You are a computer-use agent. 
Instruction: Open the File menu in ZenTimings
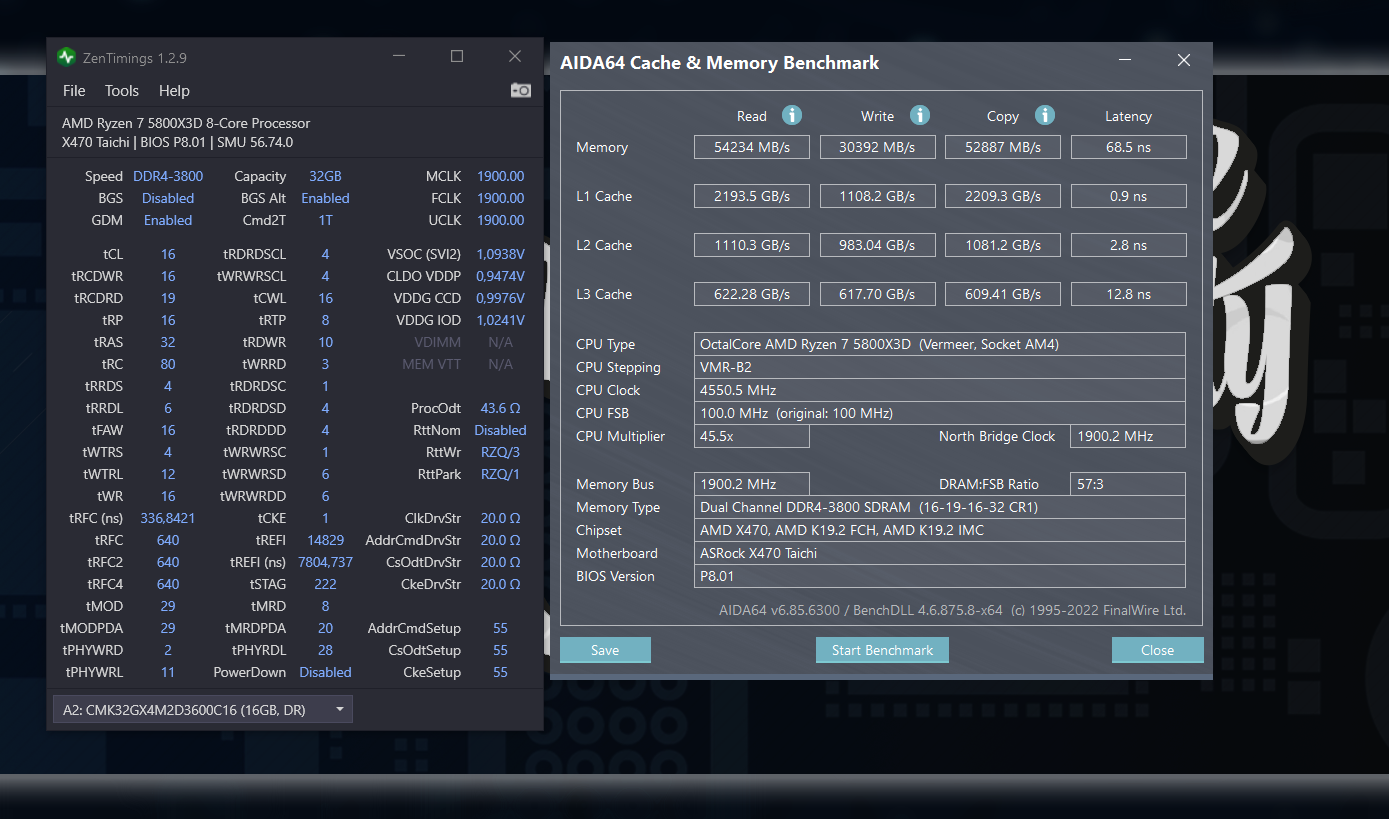74,90
